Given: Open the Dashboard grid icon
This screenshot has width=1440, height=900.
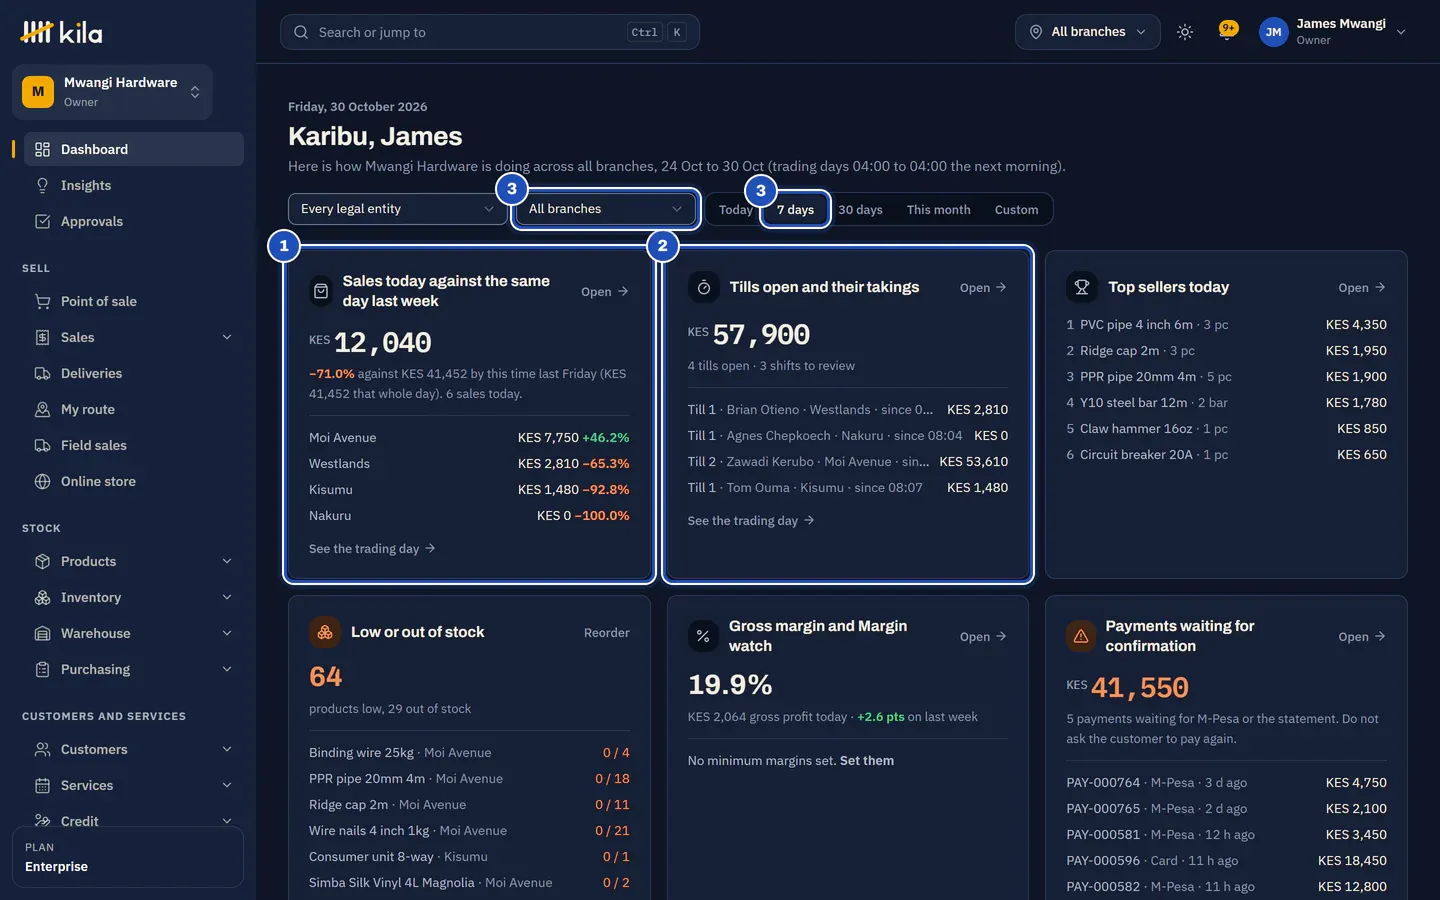Looking at the screenshot, I should (42, 149).
